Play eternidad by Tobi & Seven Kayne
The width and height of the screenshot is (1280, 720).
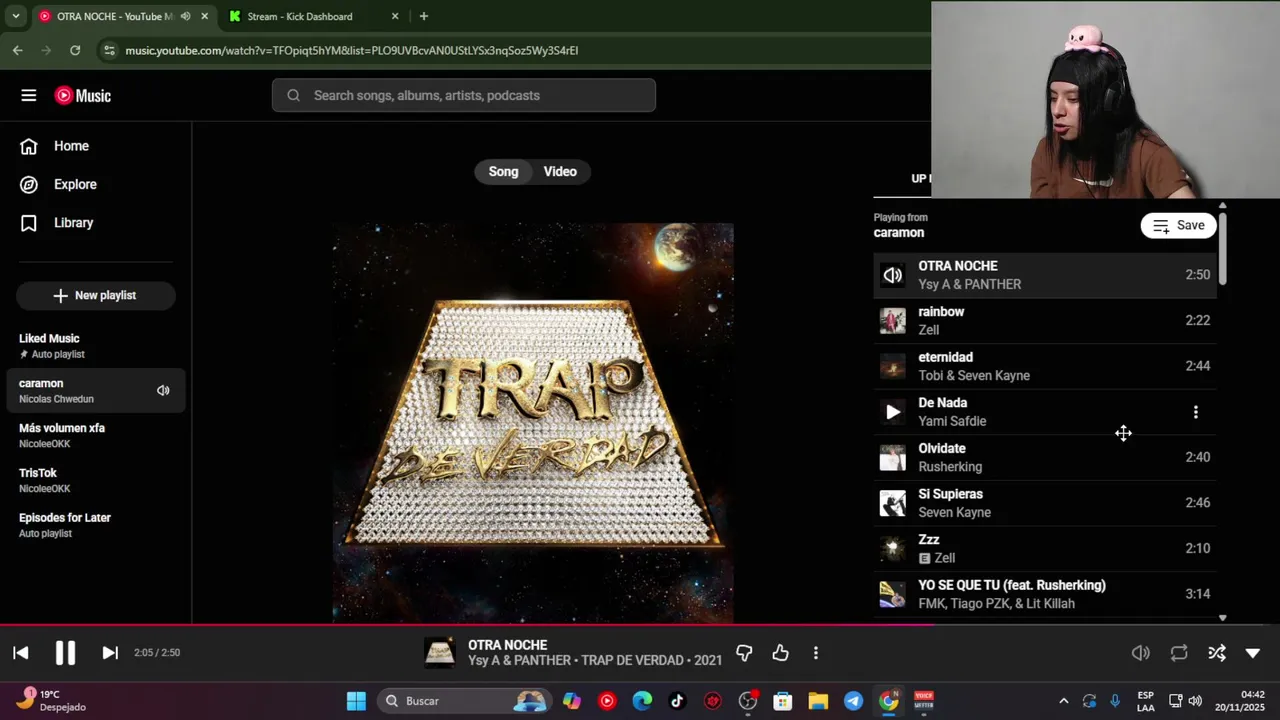[x=1045, y=366]
